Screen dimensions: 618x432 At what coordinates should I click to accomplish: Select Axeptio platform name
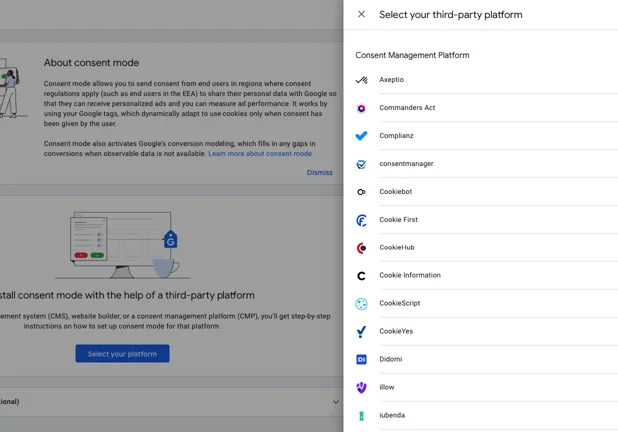tap(391, 80)
